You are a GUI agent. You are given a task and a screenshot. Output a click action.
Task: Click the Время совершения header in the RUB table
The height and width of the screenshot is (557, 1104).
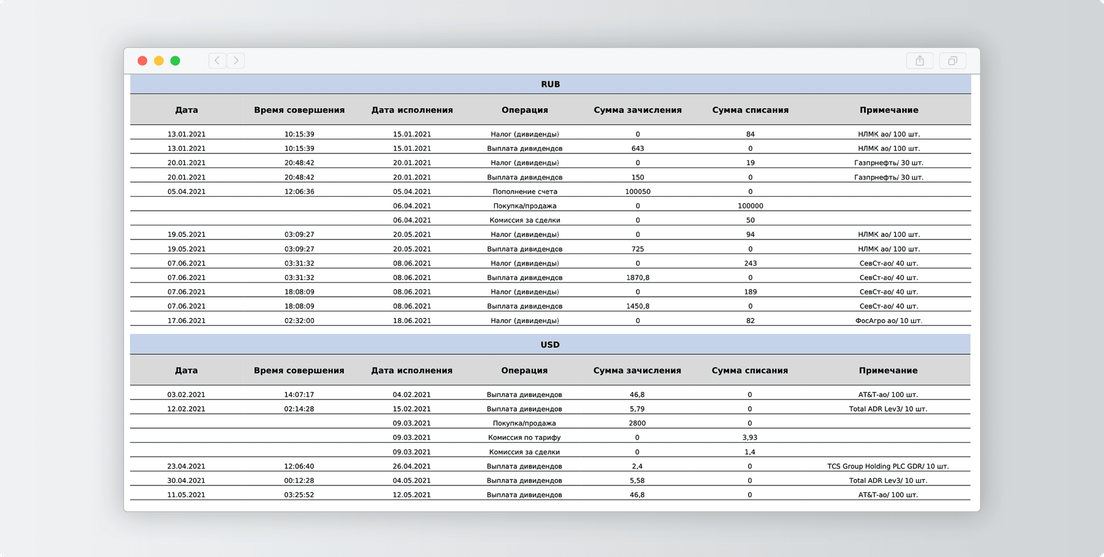pos(299,110)
